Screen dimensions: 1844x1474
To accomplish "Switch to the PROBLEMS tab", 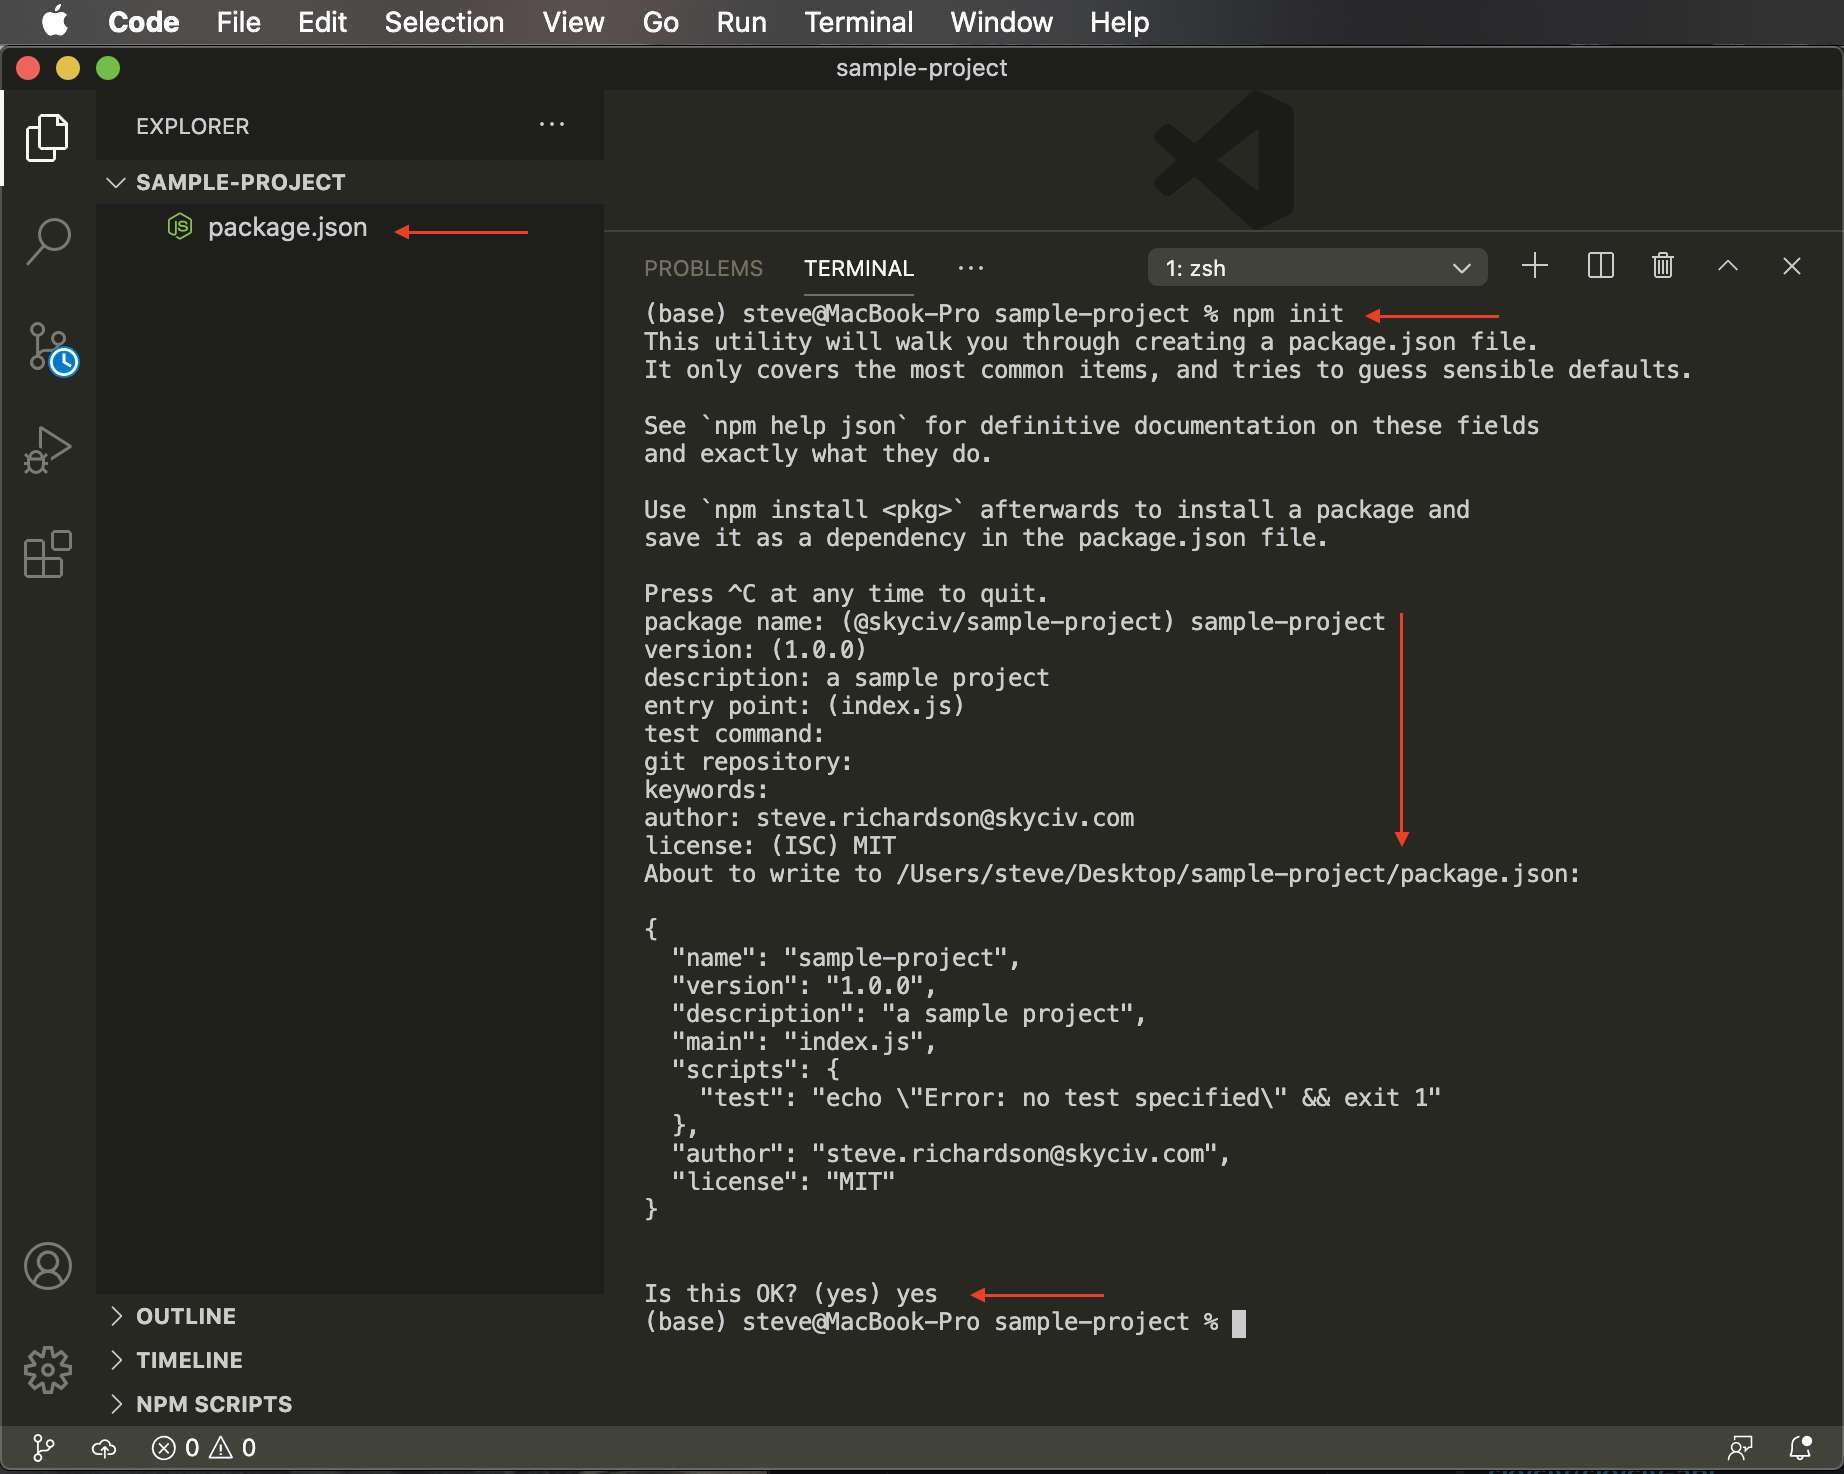I will [703, 268].
